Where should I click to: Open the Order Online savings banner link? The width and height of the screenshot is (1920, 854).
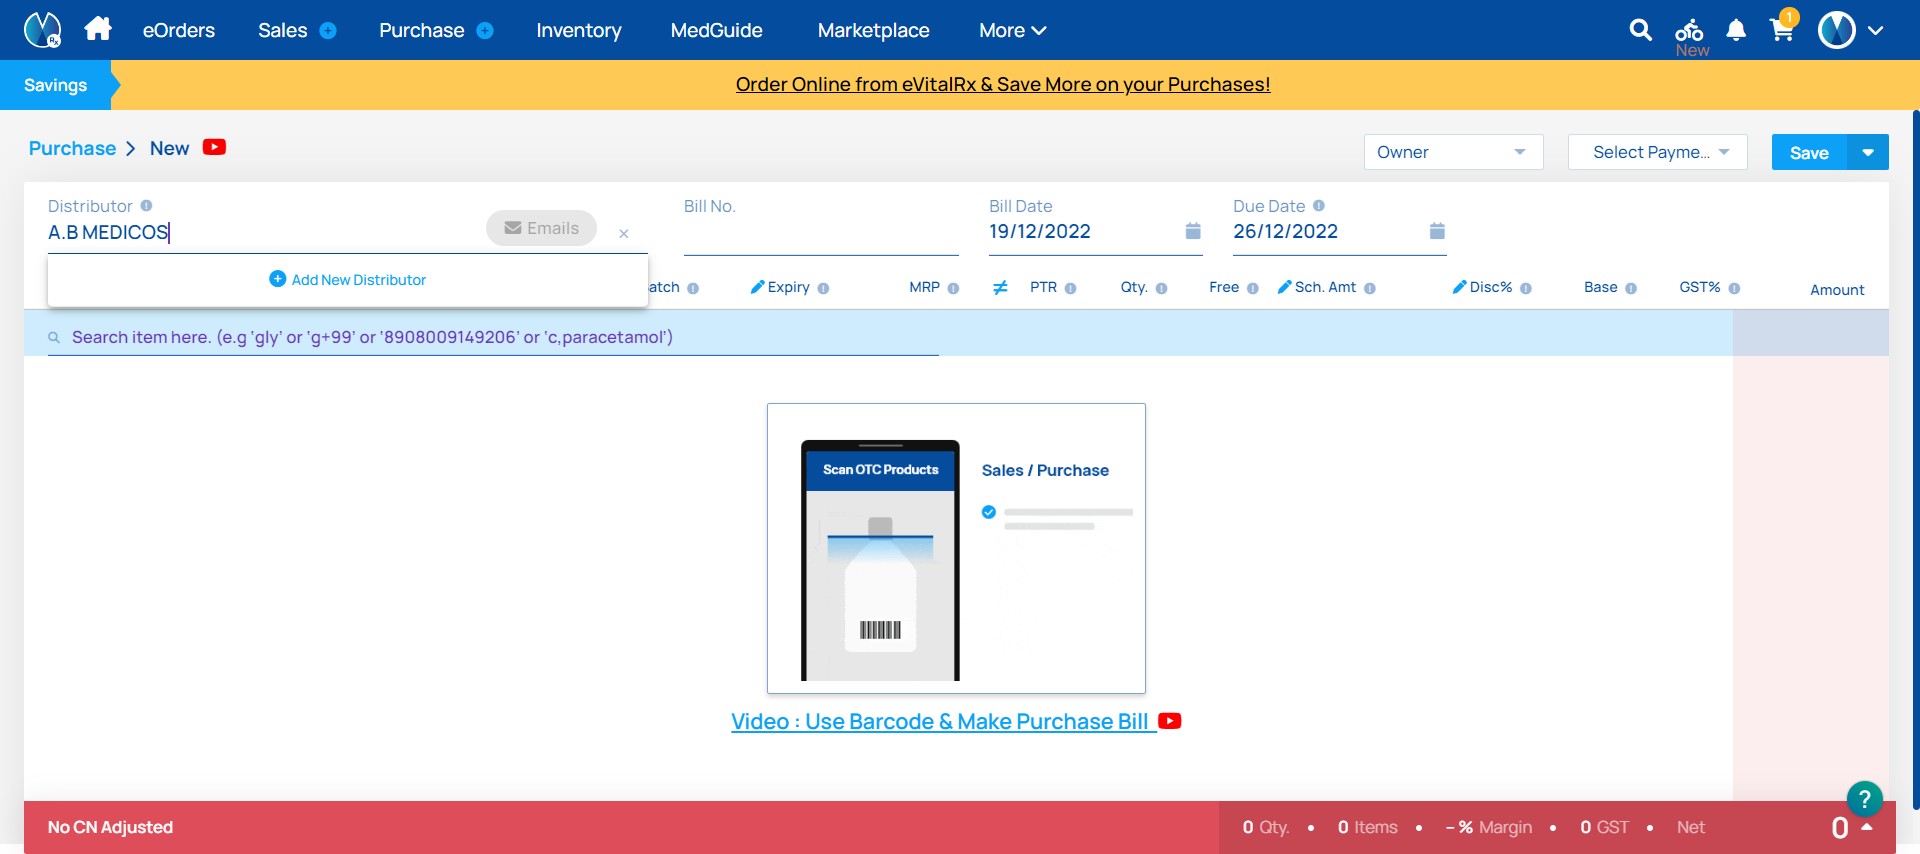tap(1003, 85)
